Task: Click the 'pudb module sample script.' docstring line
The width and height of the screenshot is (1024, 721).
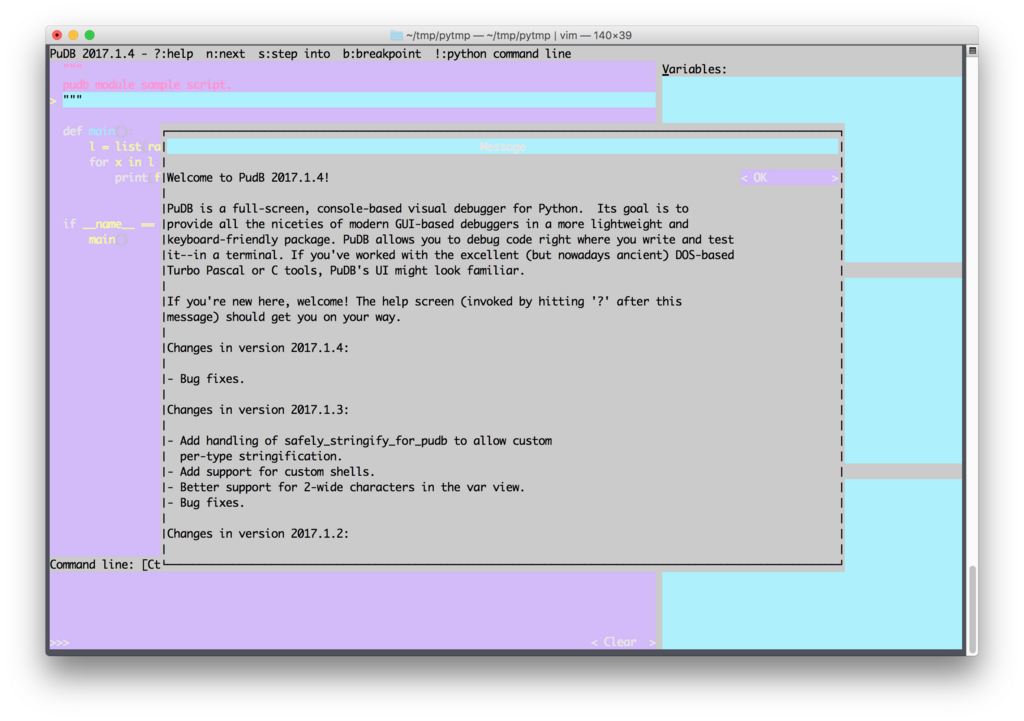Action: 147,85
